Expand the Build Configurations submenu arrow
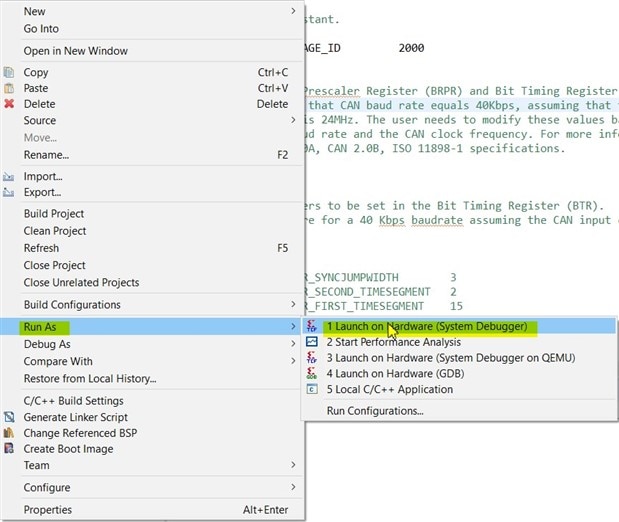The image size is (619, 522). click(x=293, y=304)
